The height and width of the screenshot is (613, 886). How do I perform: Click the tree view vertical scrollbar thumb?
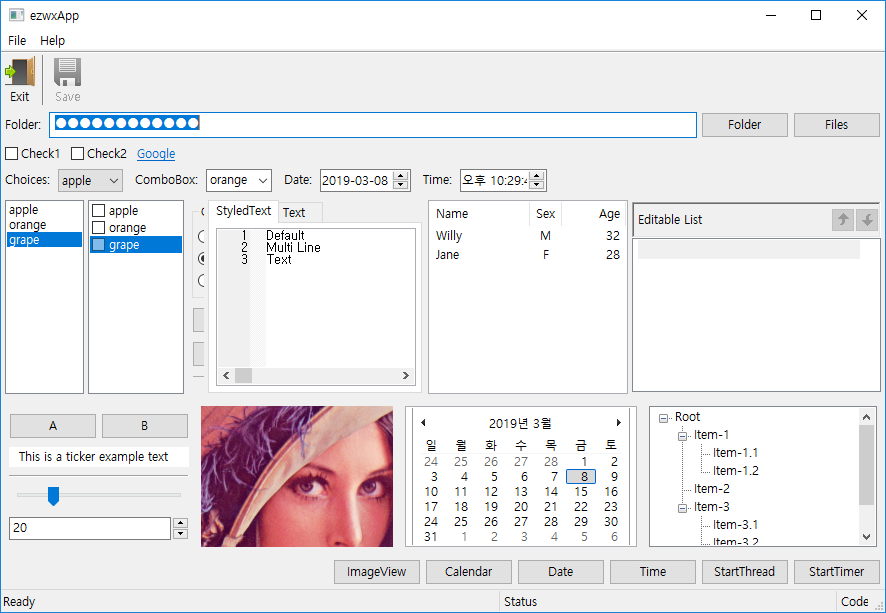point(866,465)
